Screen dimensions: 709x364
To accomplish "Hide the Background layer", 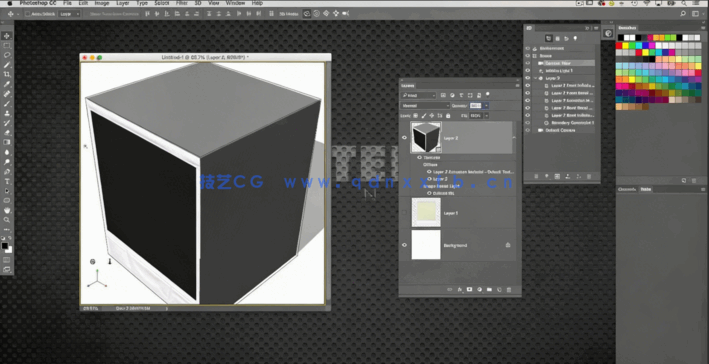I will [x=405, y=245].
